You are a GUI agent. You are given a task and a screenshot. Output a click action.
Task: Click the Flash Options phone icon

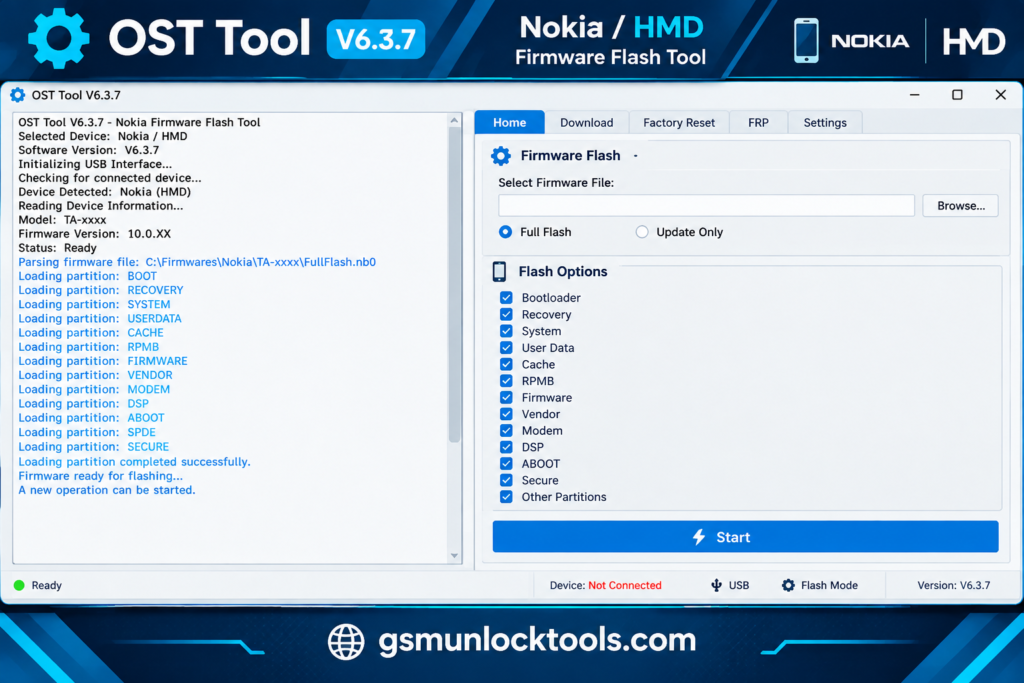500,272
